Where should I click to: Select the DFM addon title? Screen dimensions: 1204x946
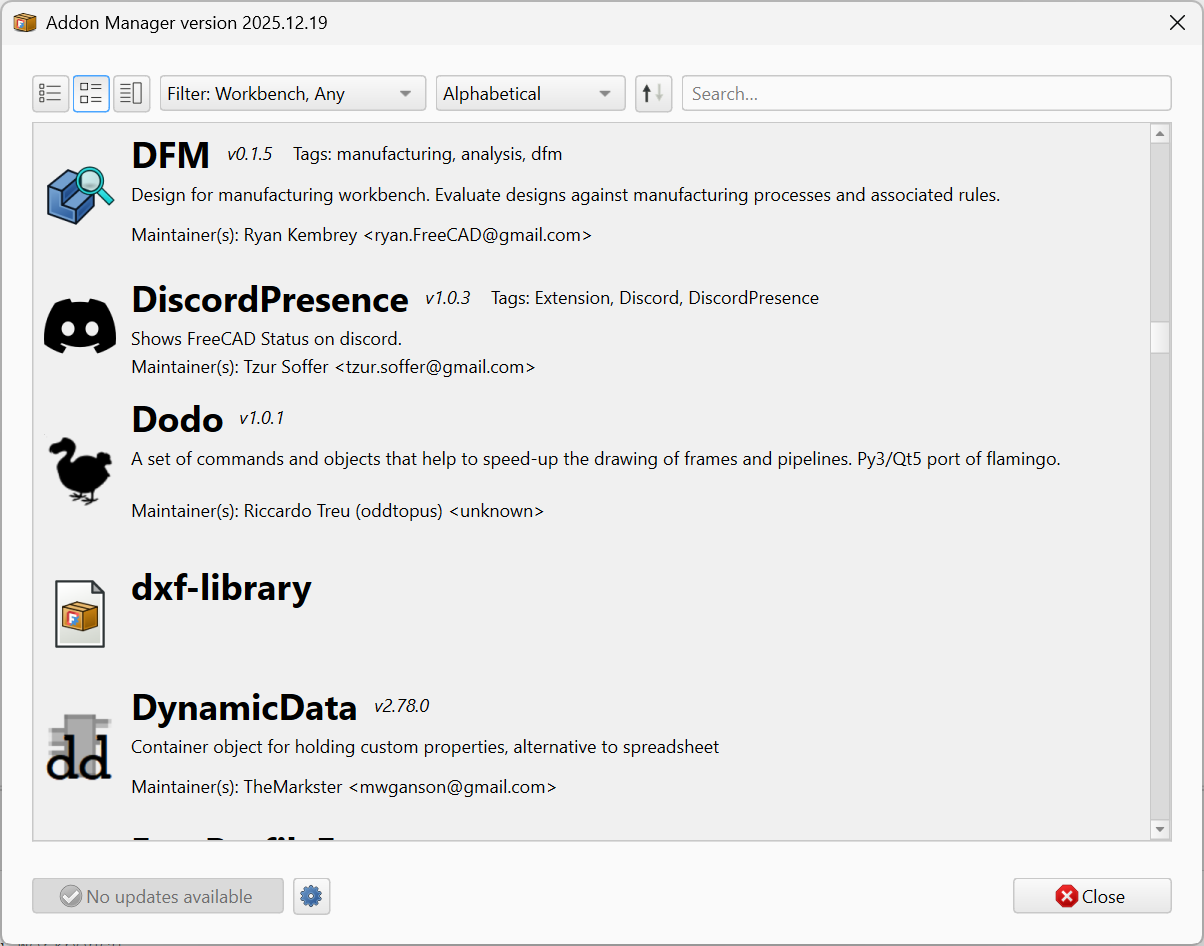(x=171, y=155)
